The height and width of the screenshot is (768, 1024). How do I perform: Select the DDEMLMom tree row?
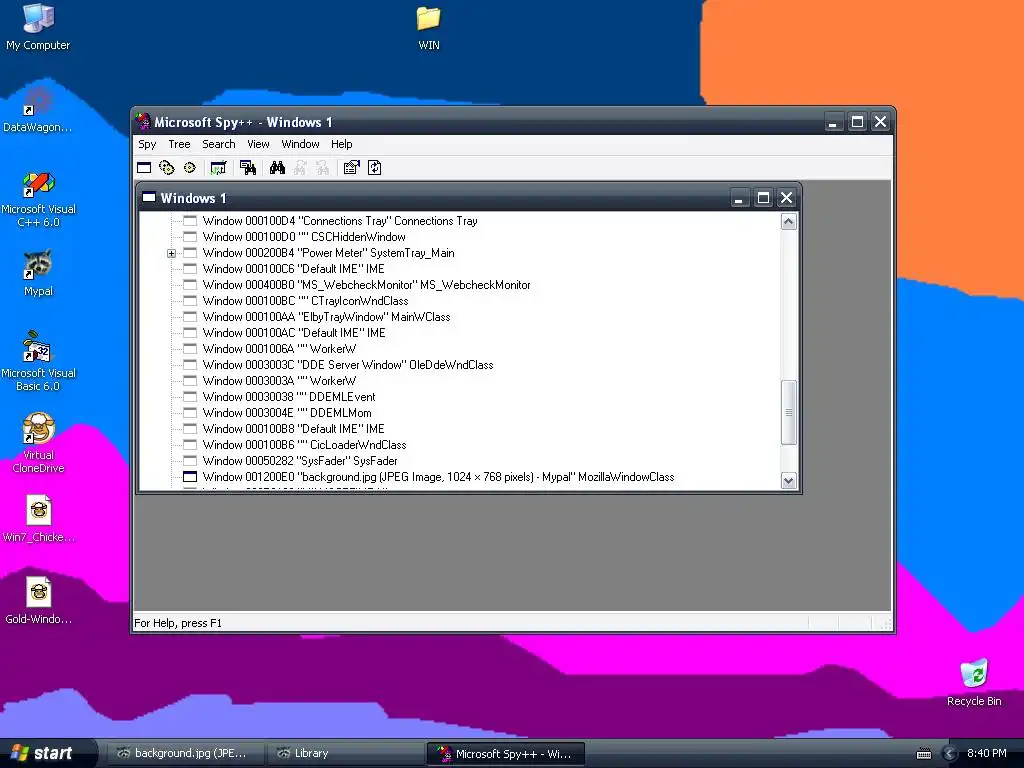coord(287,413)
